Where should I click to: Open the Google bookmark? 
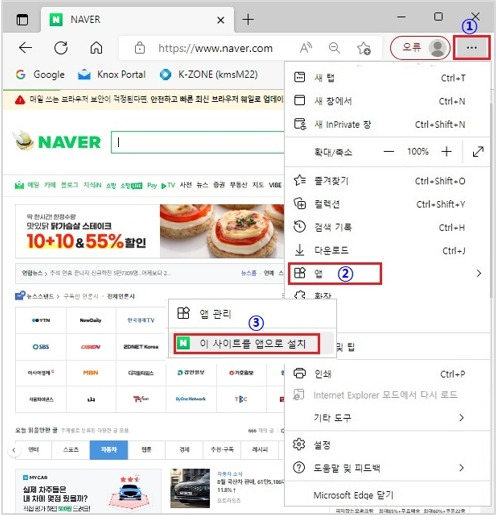(40, 74)
